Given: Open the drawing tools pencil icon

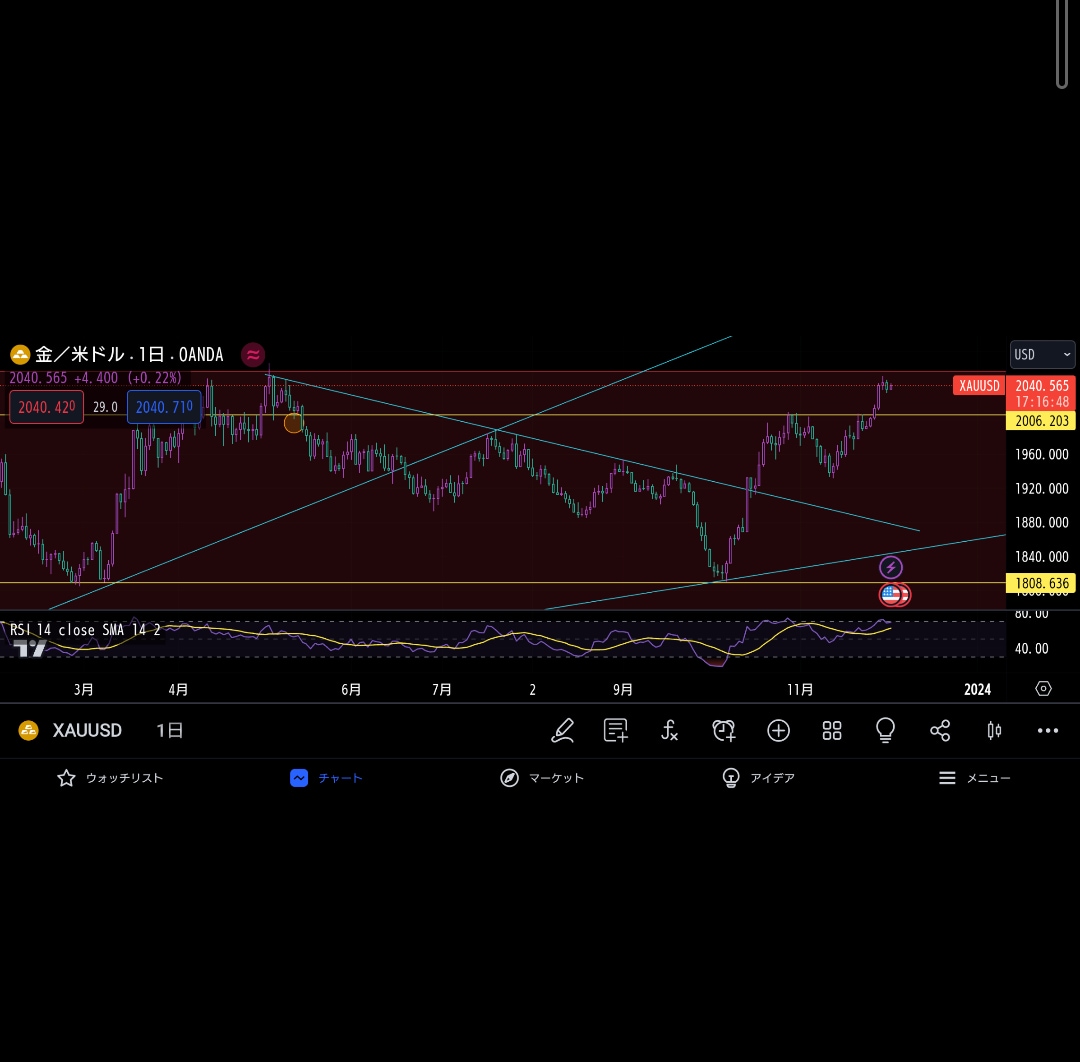Looking at the screenshot, I should [563, 731].
